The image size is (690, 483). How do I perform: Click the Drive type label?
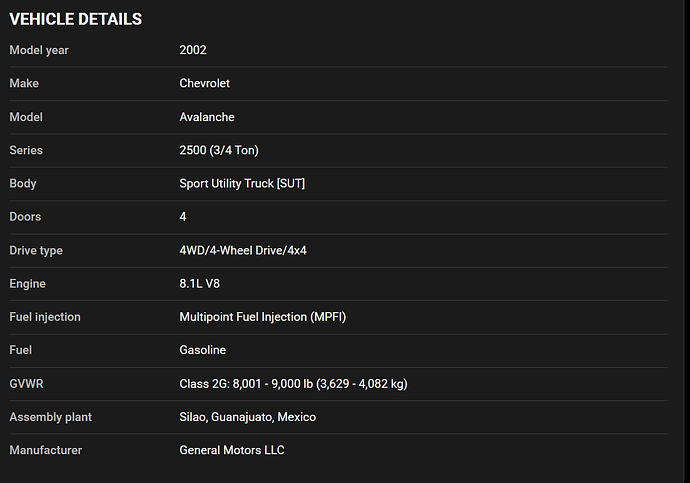tap(36, 251)
